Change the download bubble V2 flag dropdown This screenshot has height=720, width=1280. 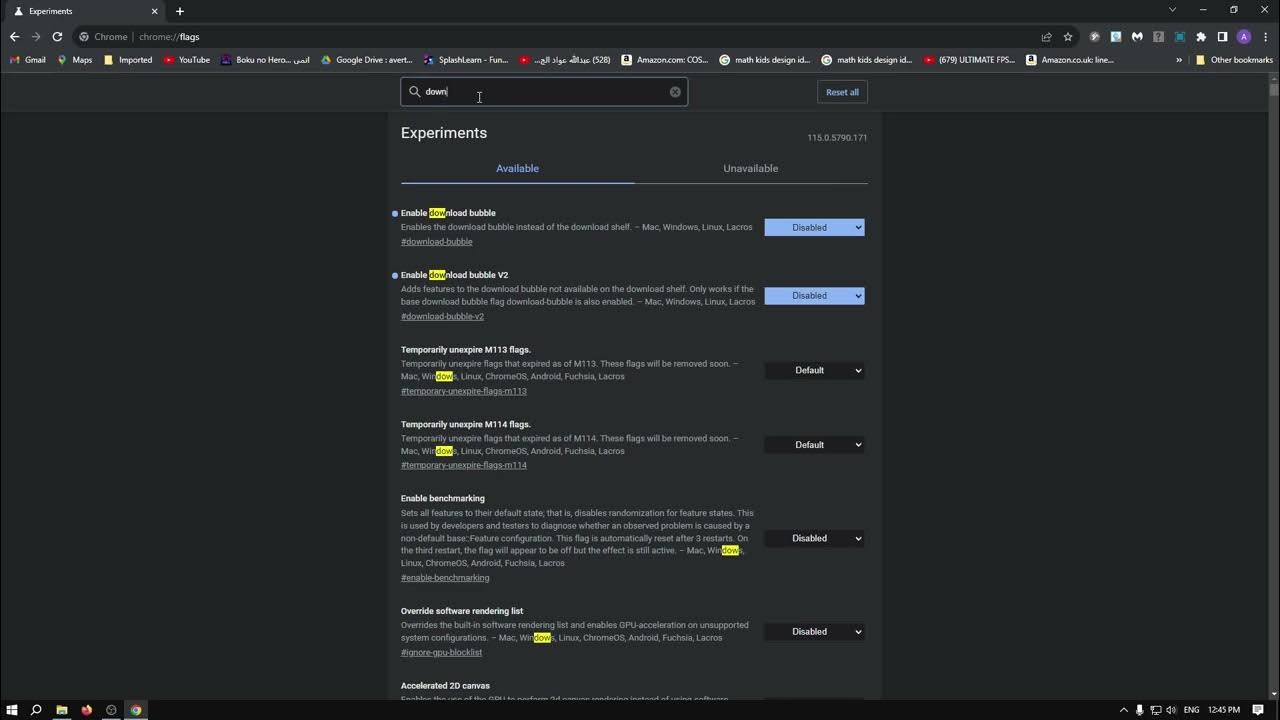pyautogui.click(x=814, y=296)
